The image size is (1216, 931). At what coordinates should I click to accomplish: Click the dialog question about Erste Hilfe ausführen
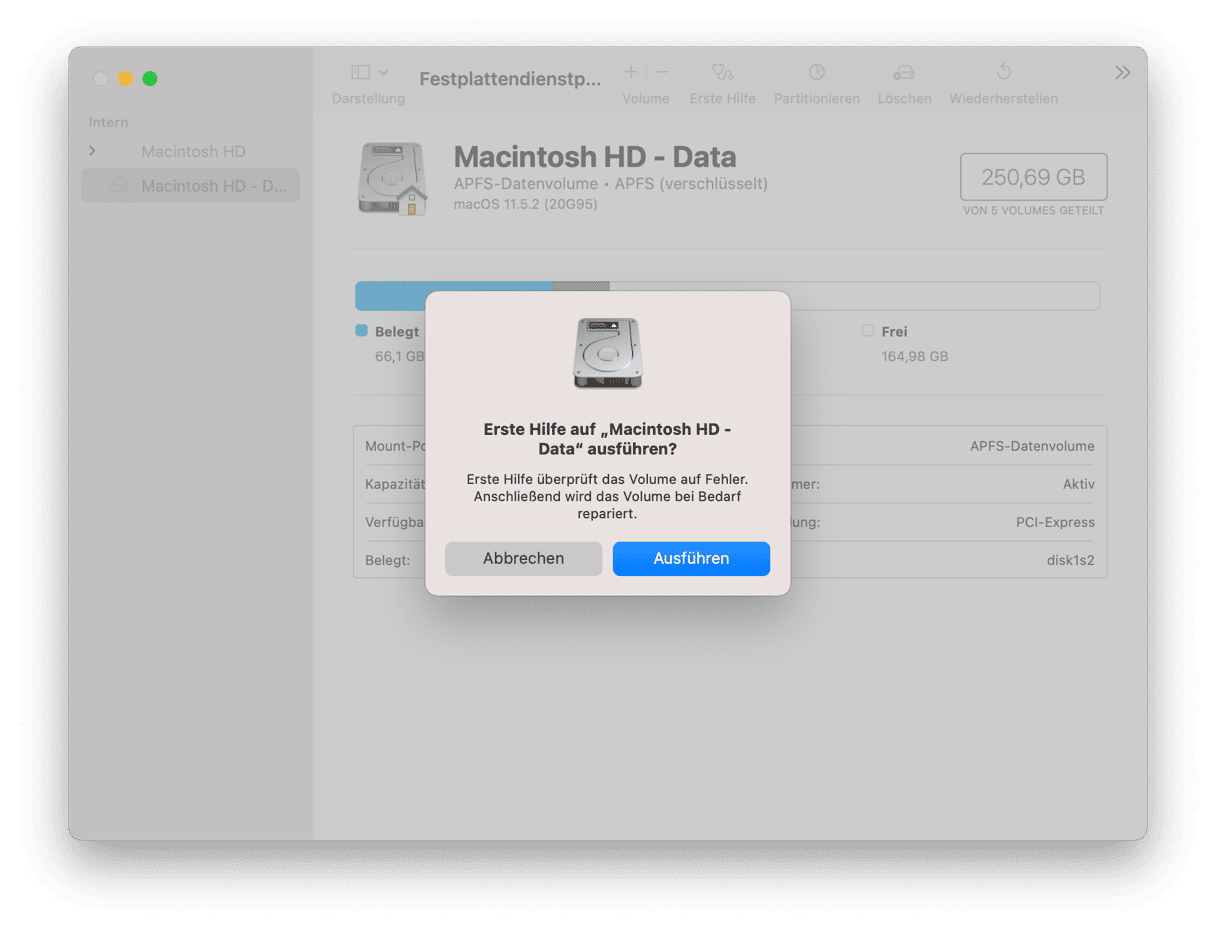(x=608, y=439)
